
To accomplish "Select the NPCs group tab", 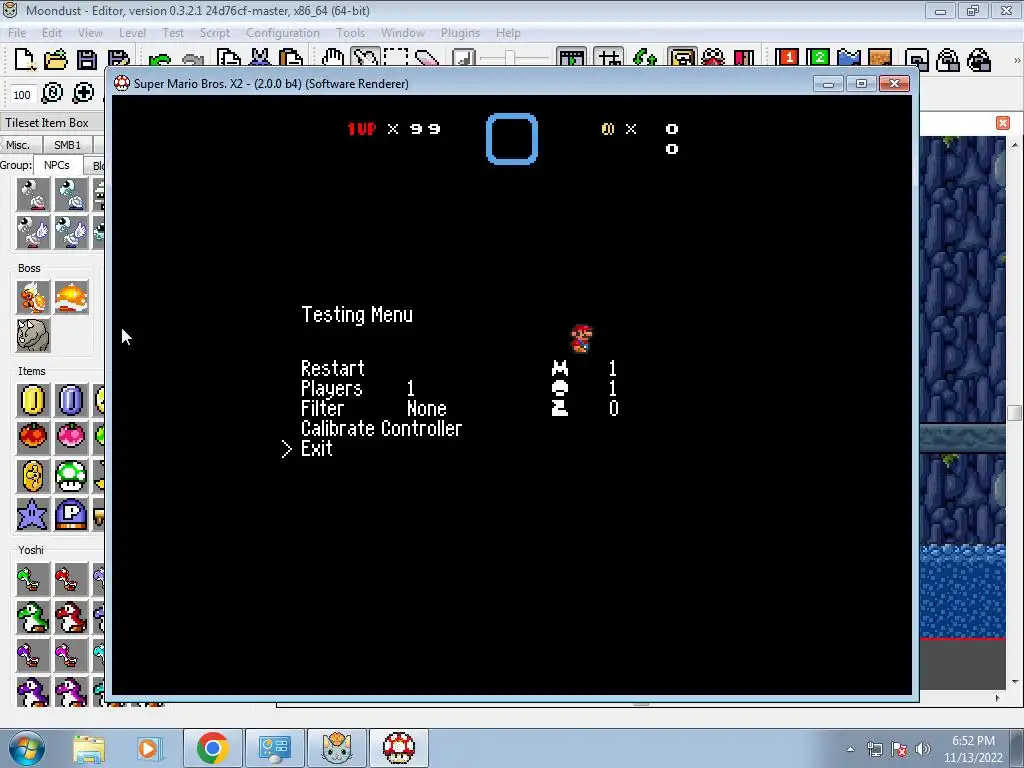I will tap(57, 165).
